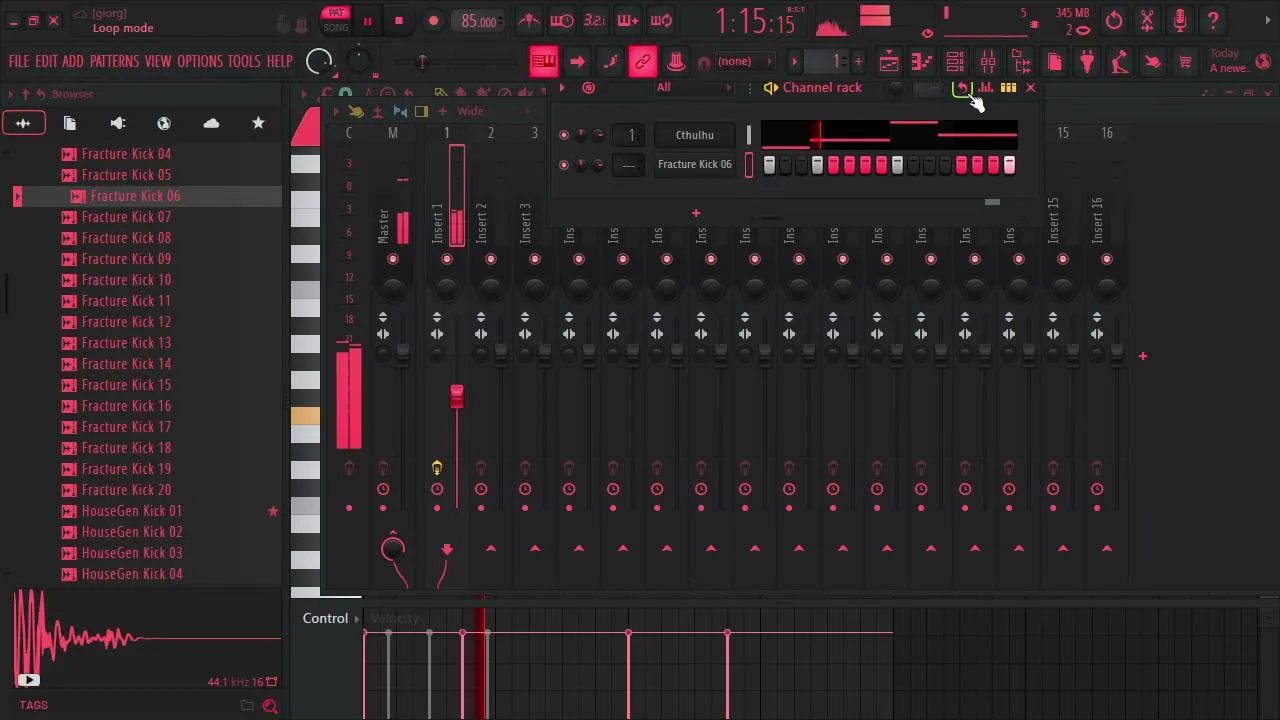Toggle the typing keyboard to piano icon
This screenshot has width=1280, height=720.
(x=544, y=61)
